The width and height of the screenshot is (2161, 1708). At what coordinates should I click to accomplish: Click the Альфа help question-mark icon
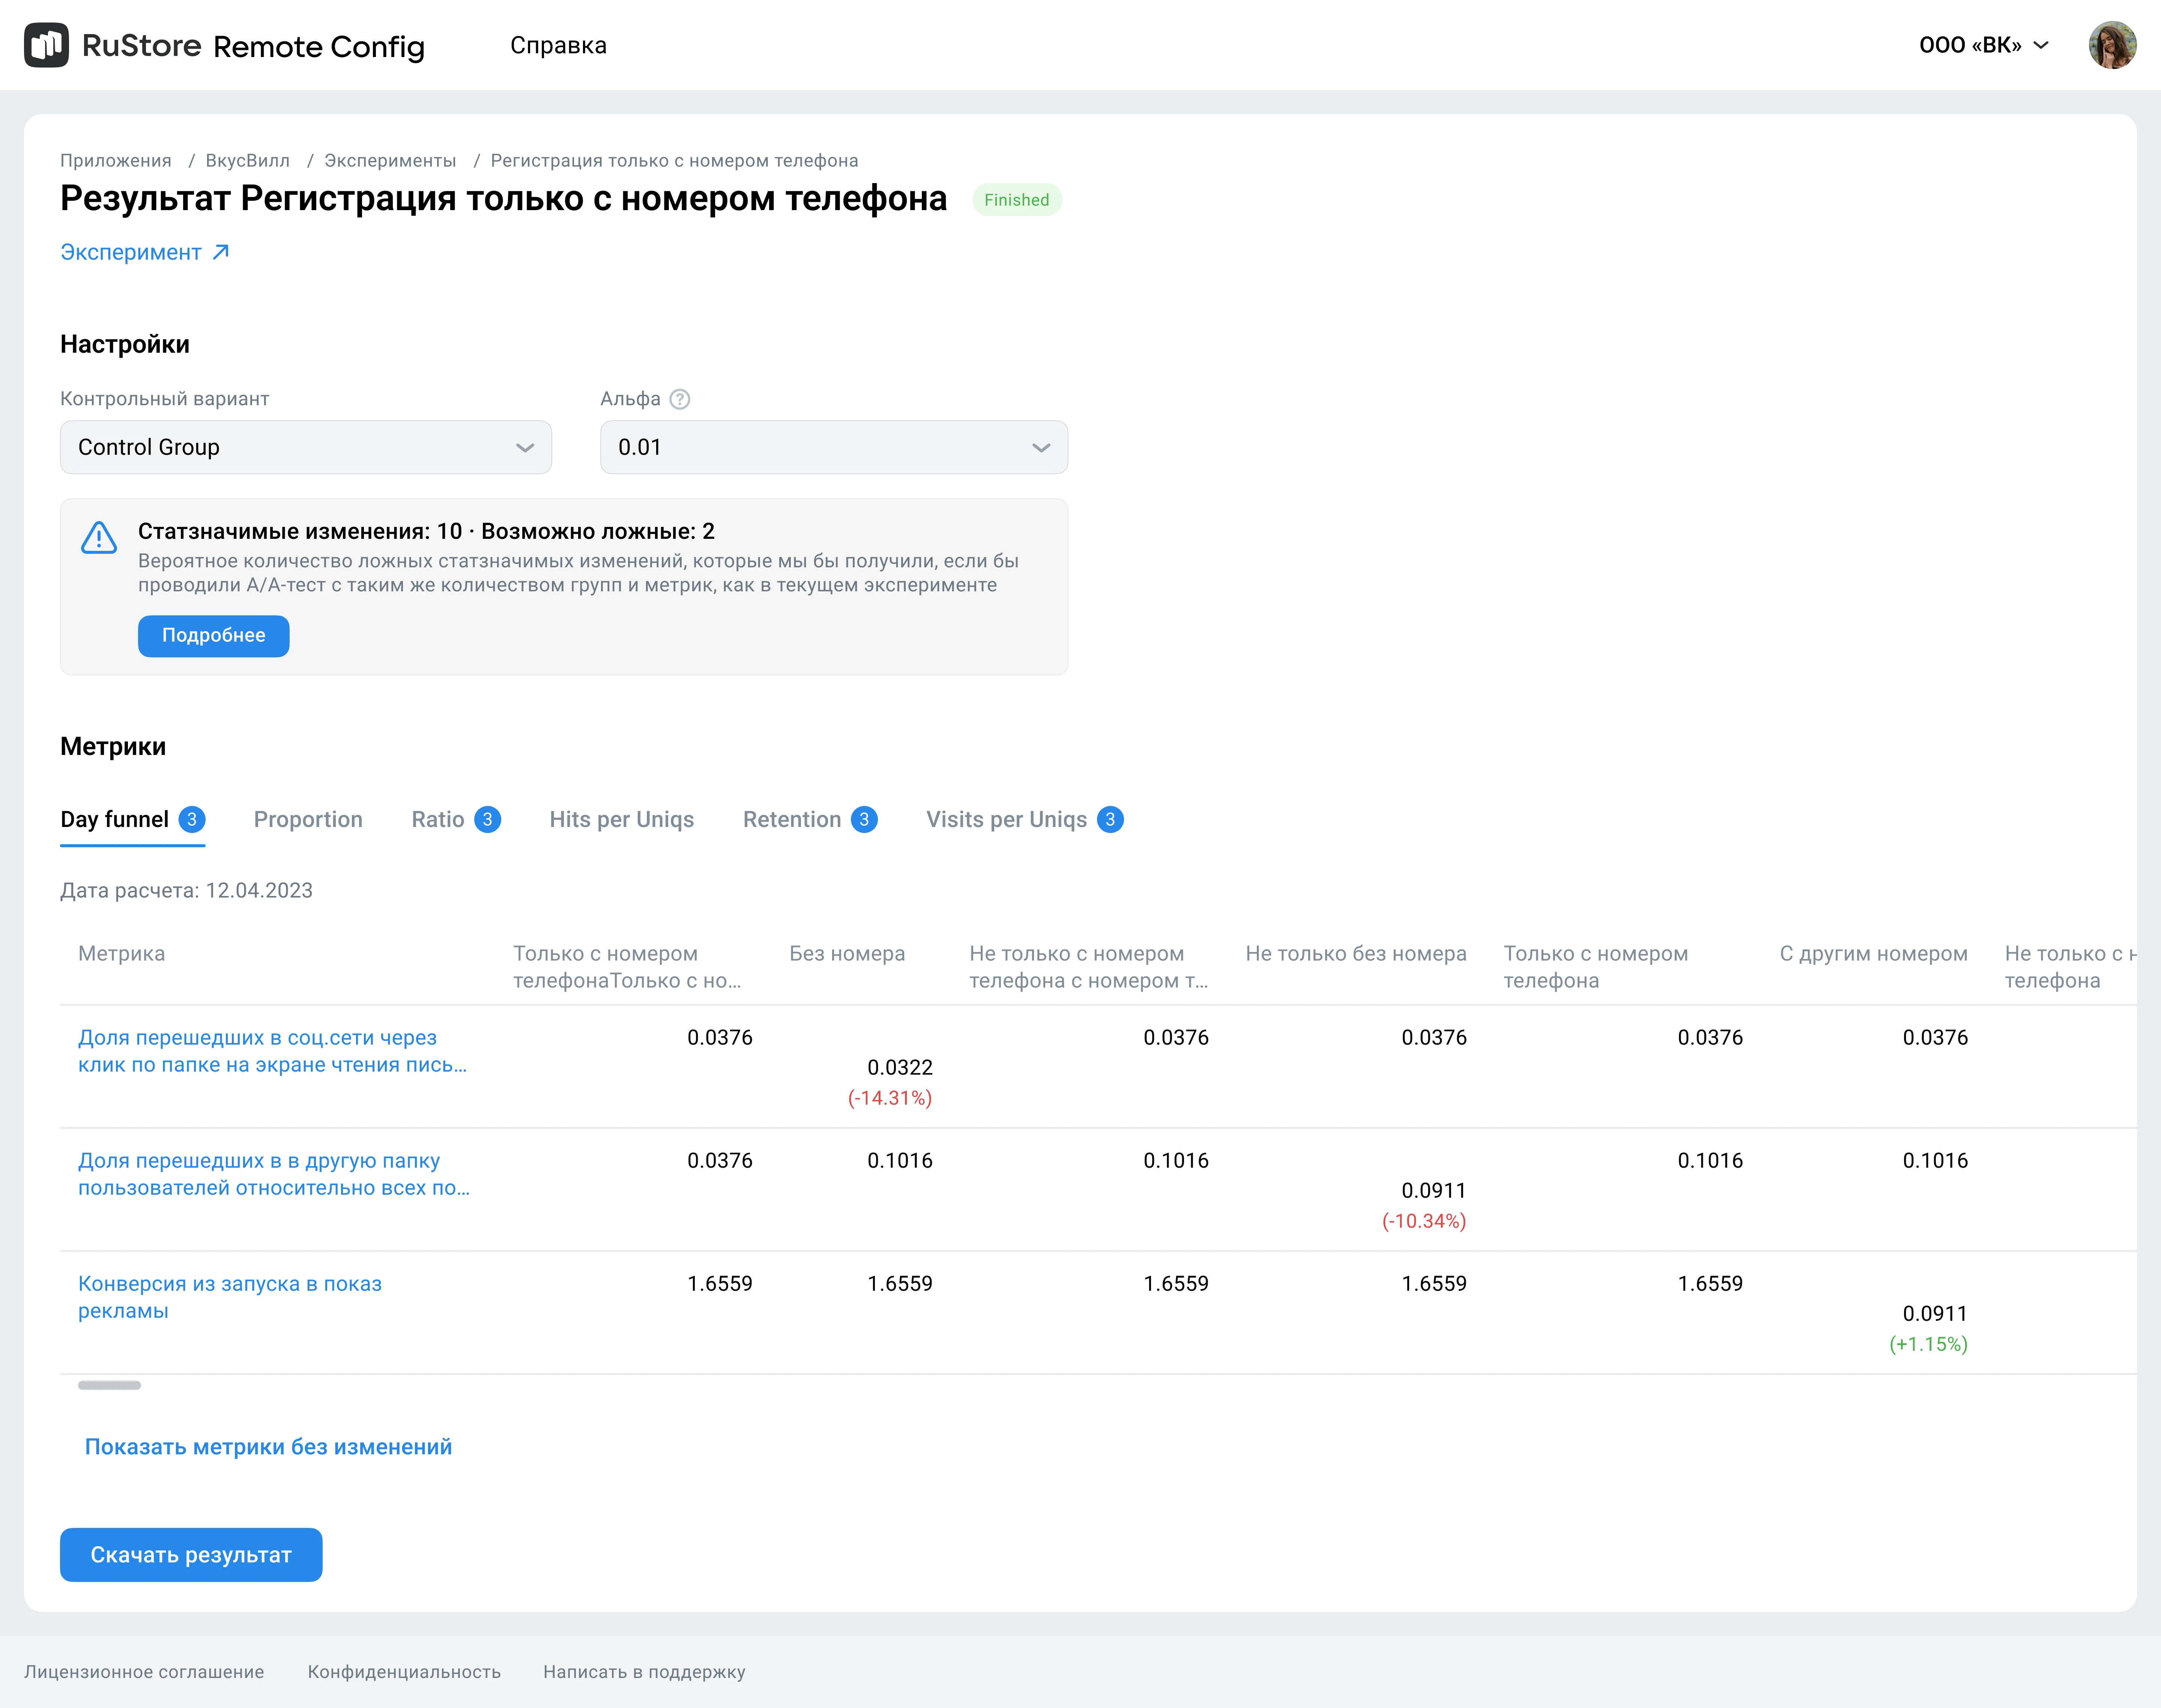coord(680,399)
